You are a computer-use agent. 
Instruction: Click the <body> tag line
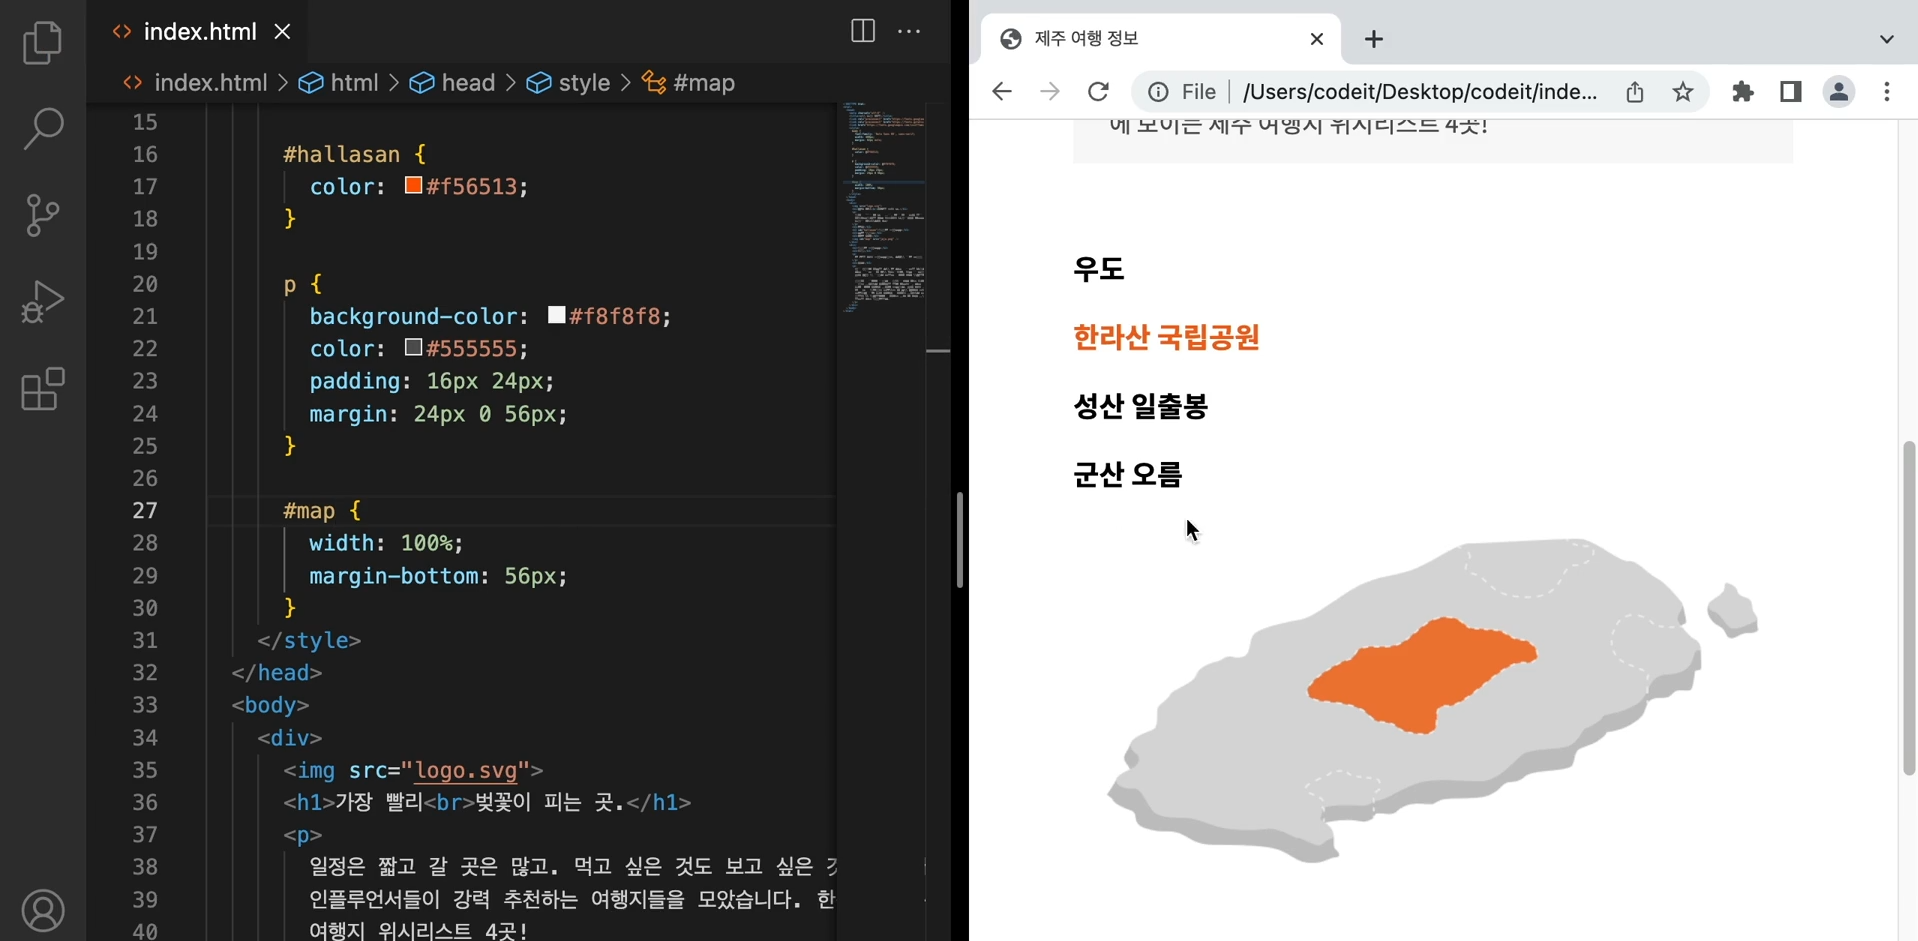point(270,705)
